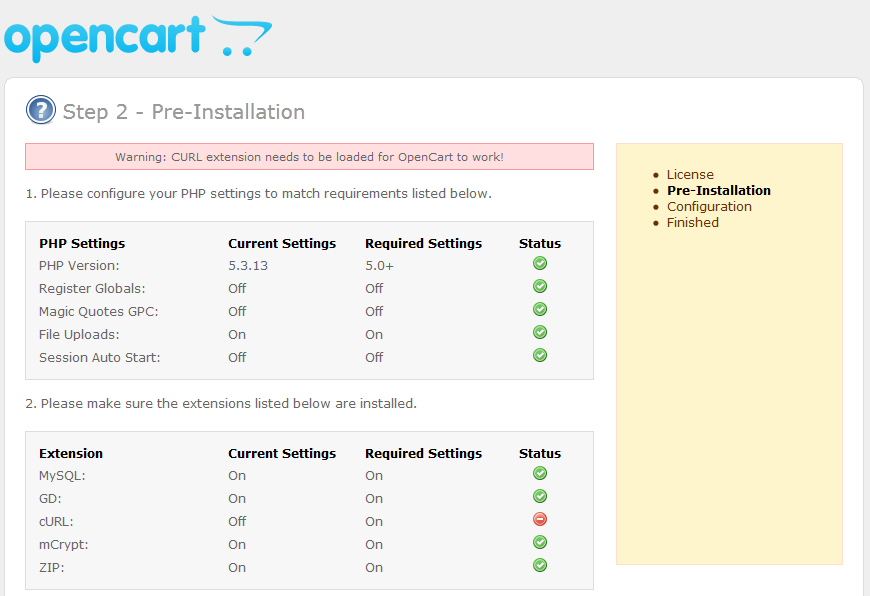Click the PHP Version current value 5.3.13
Image resolution: width=870 pixels, height=596 pixels.
coord(248,266)
